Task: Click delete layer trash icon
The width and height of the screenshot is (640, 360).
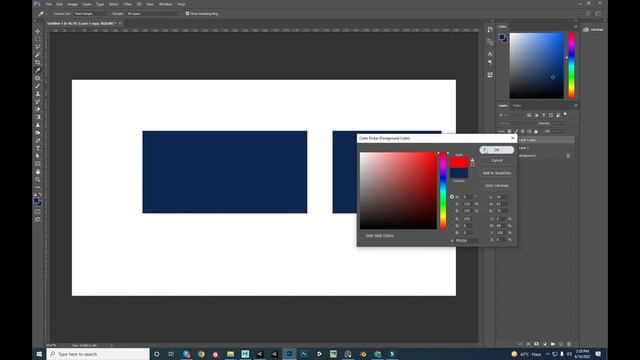Action: (x=569, y=344)
